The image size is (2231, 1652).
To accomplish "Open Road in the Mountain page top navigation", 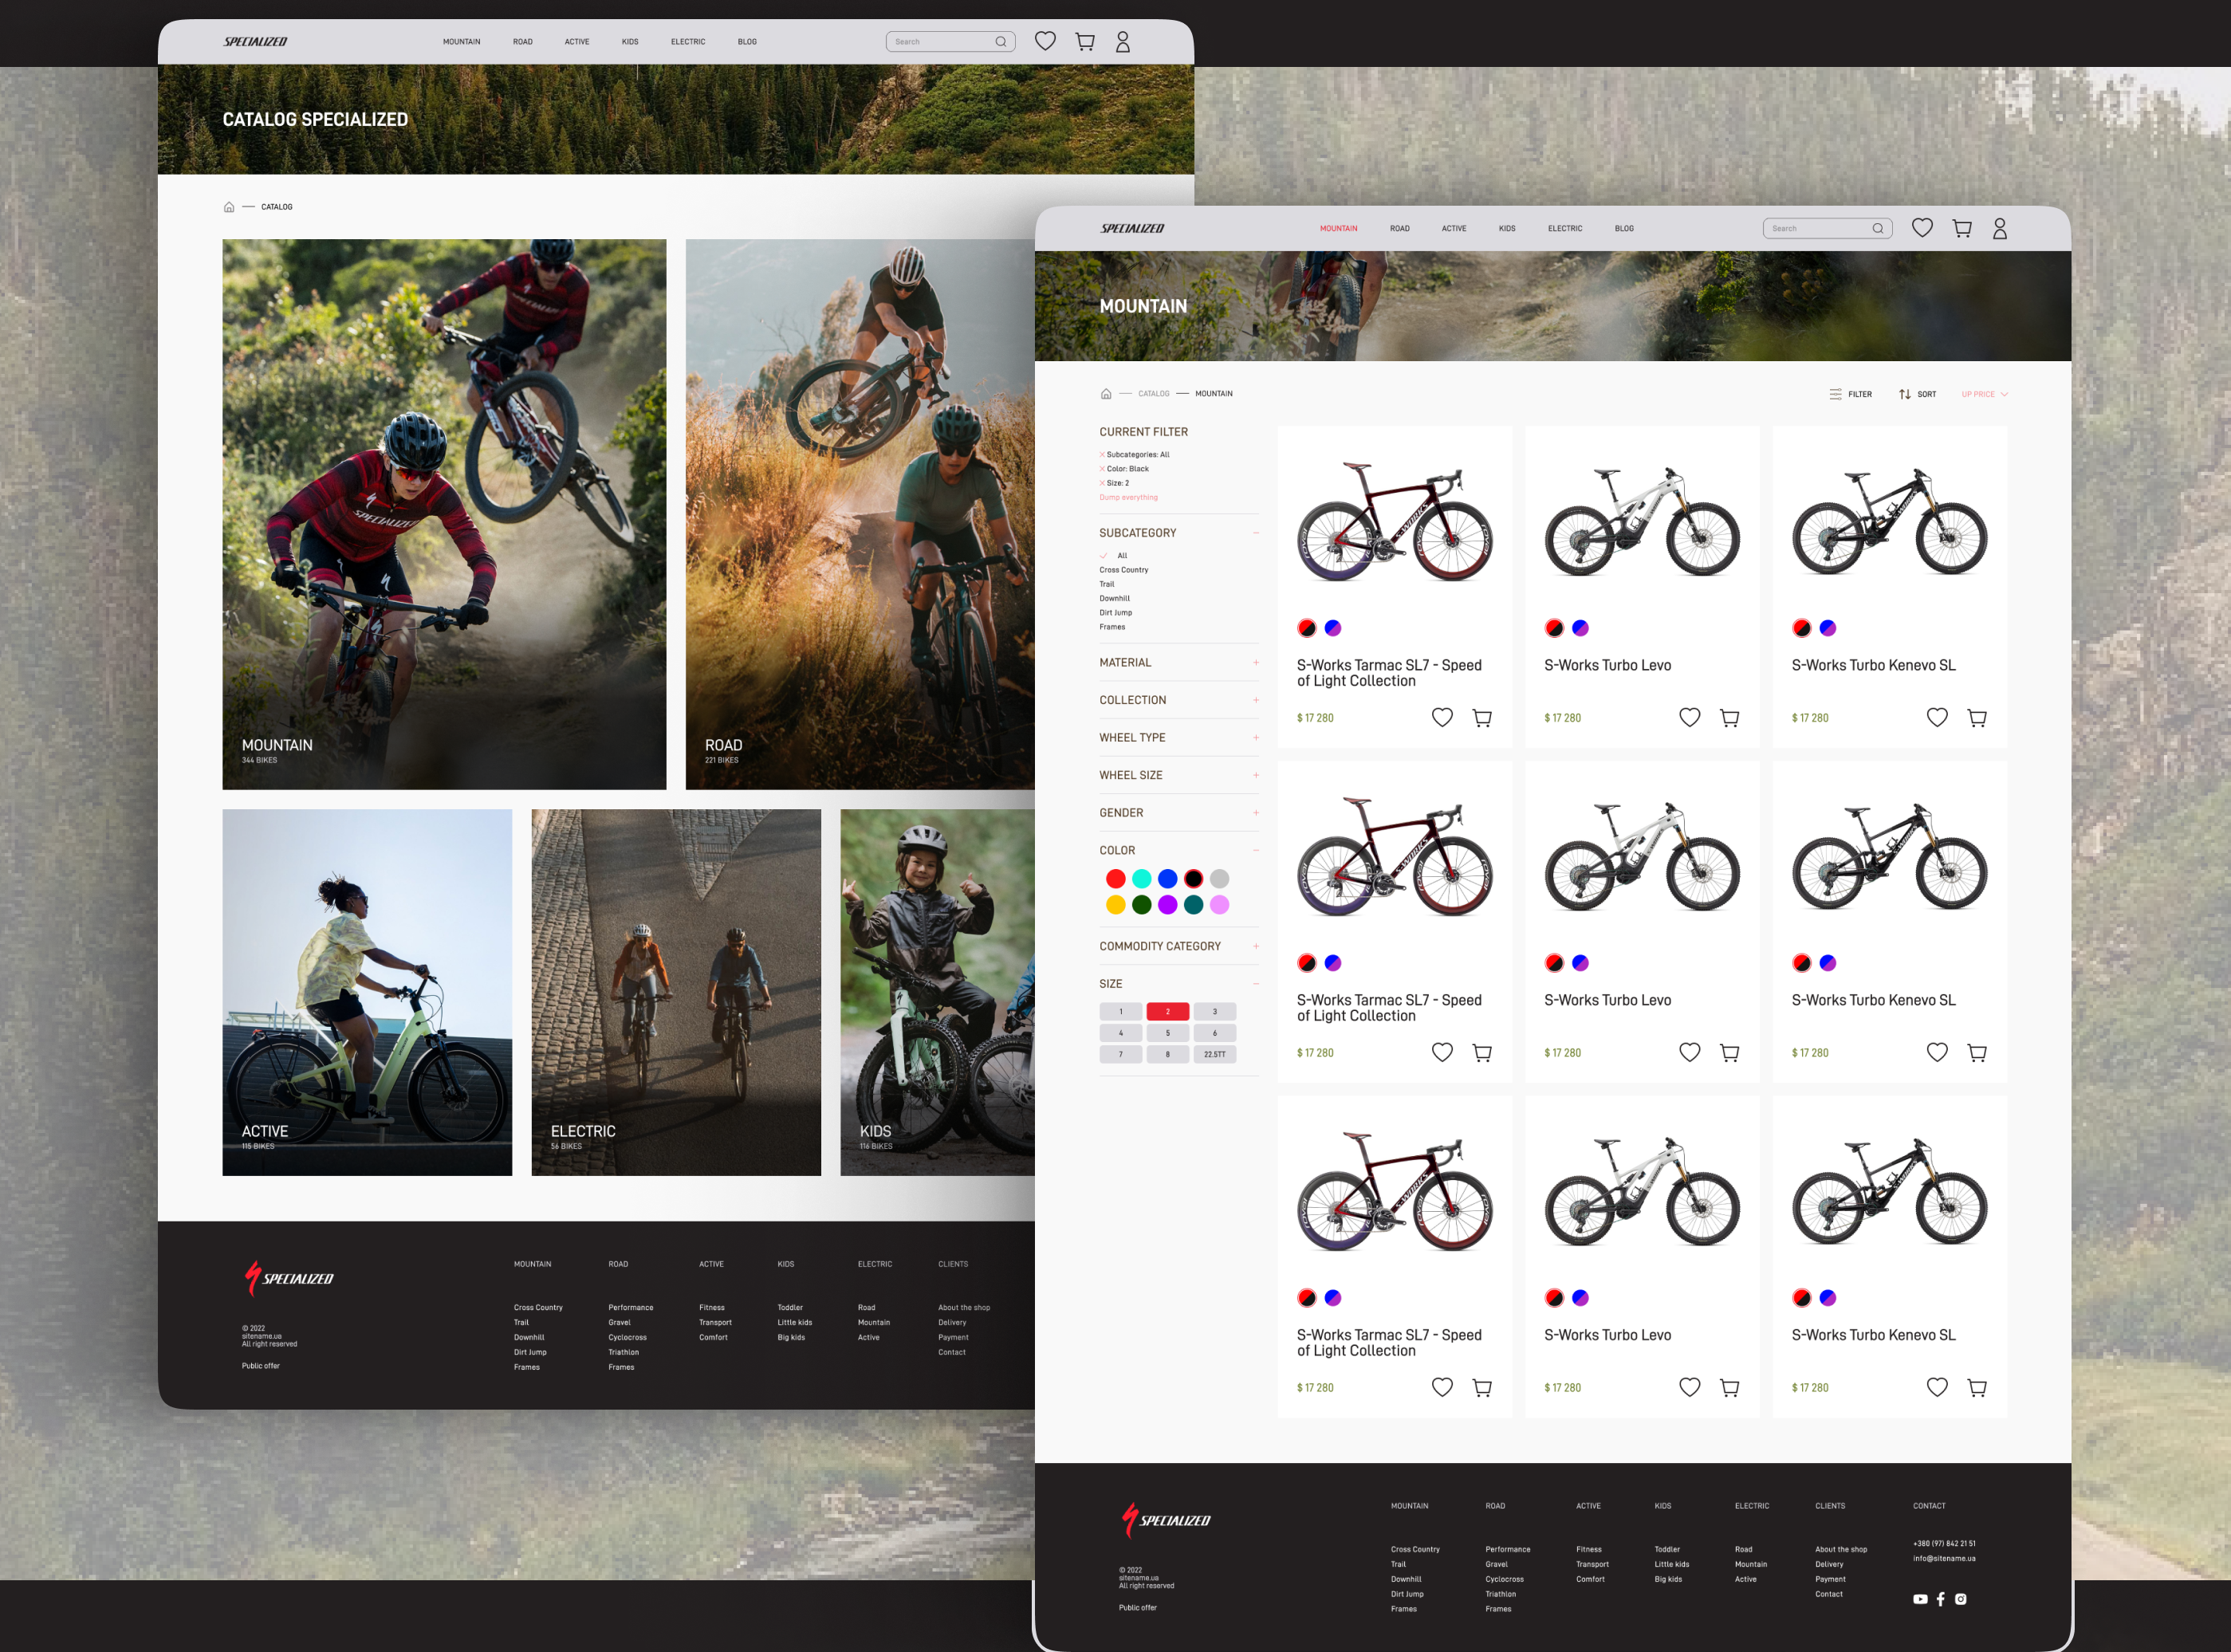I will click(1399, 229).
